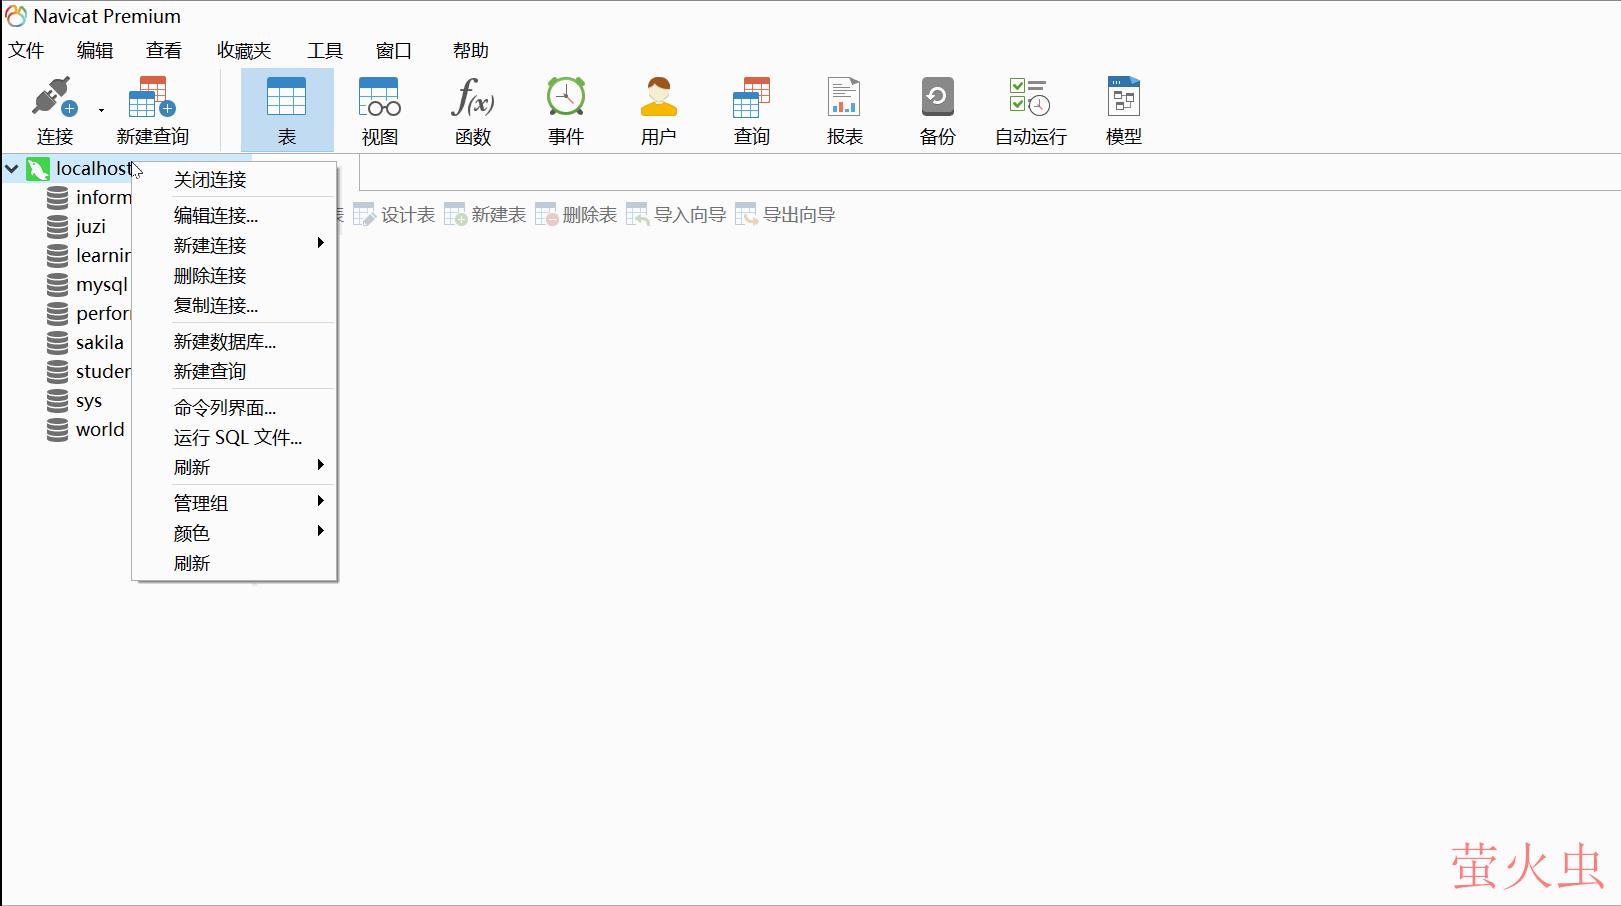This screenshot has height=906, width=1621.
Task: Click 命令列界面 in the context menu
Action: point(225,406)
